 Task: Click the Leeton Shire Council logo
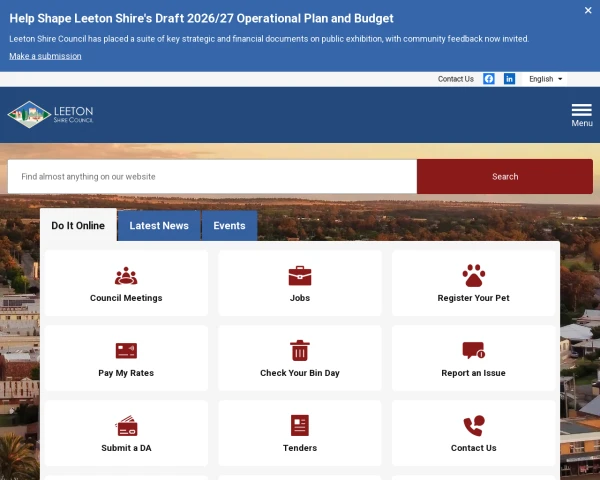50,114
